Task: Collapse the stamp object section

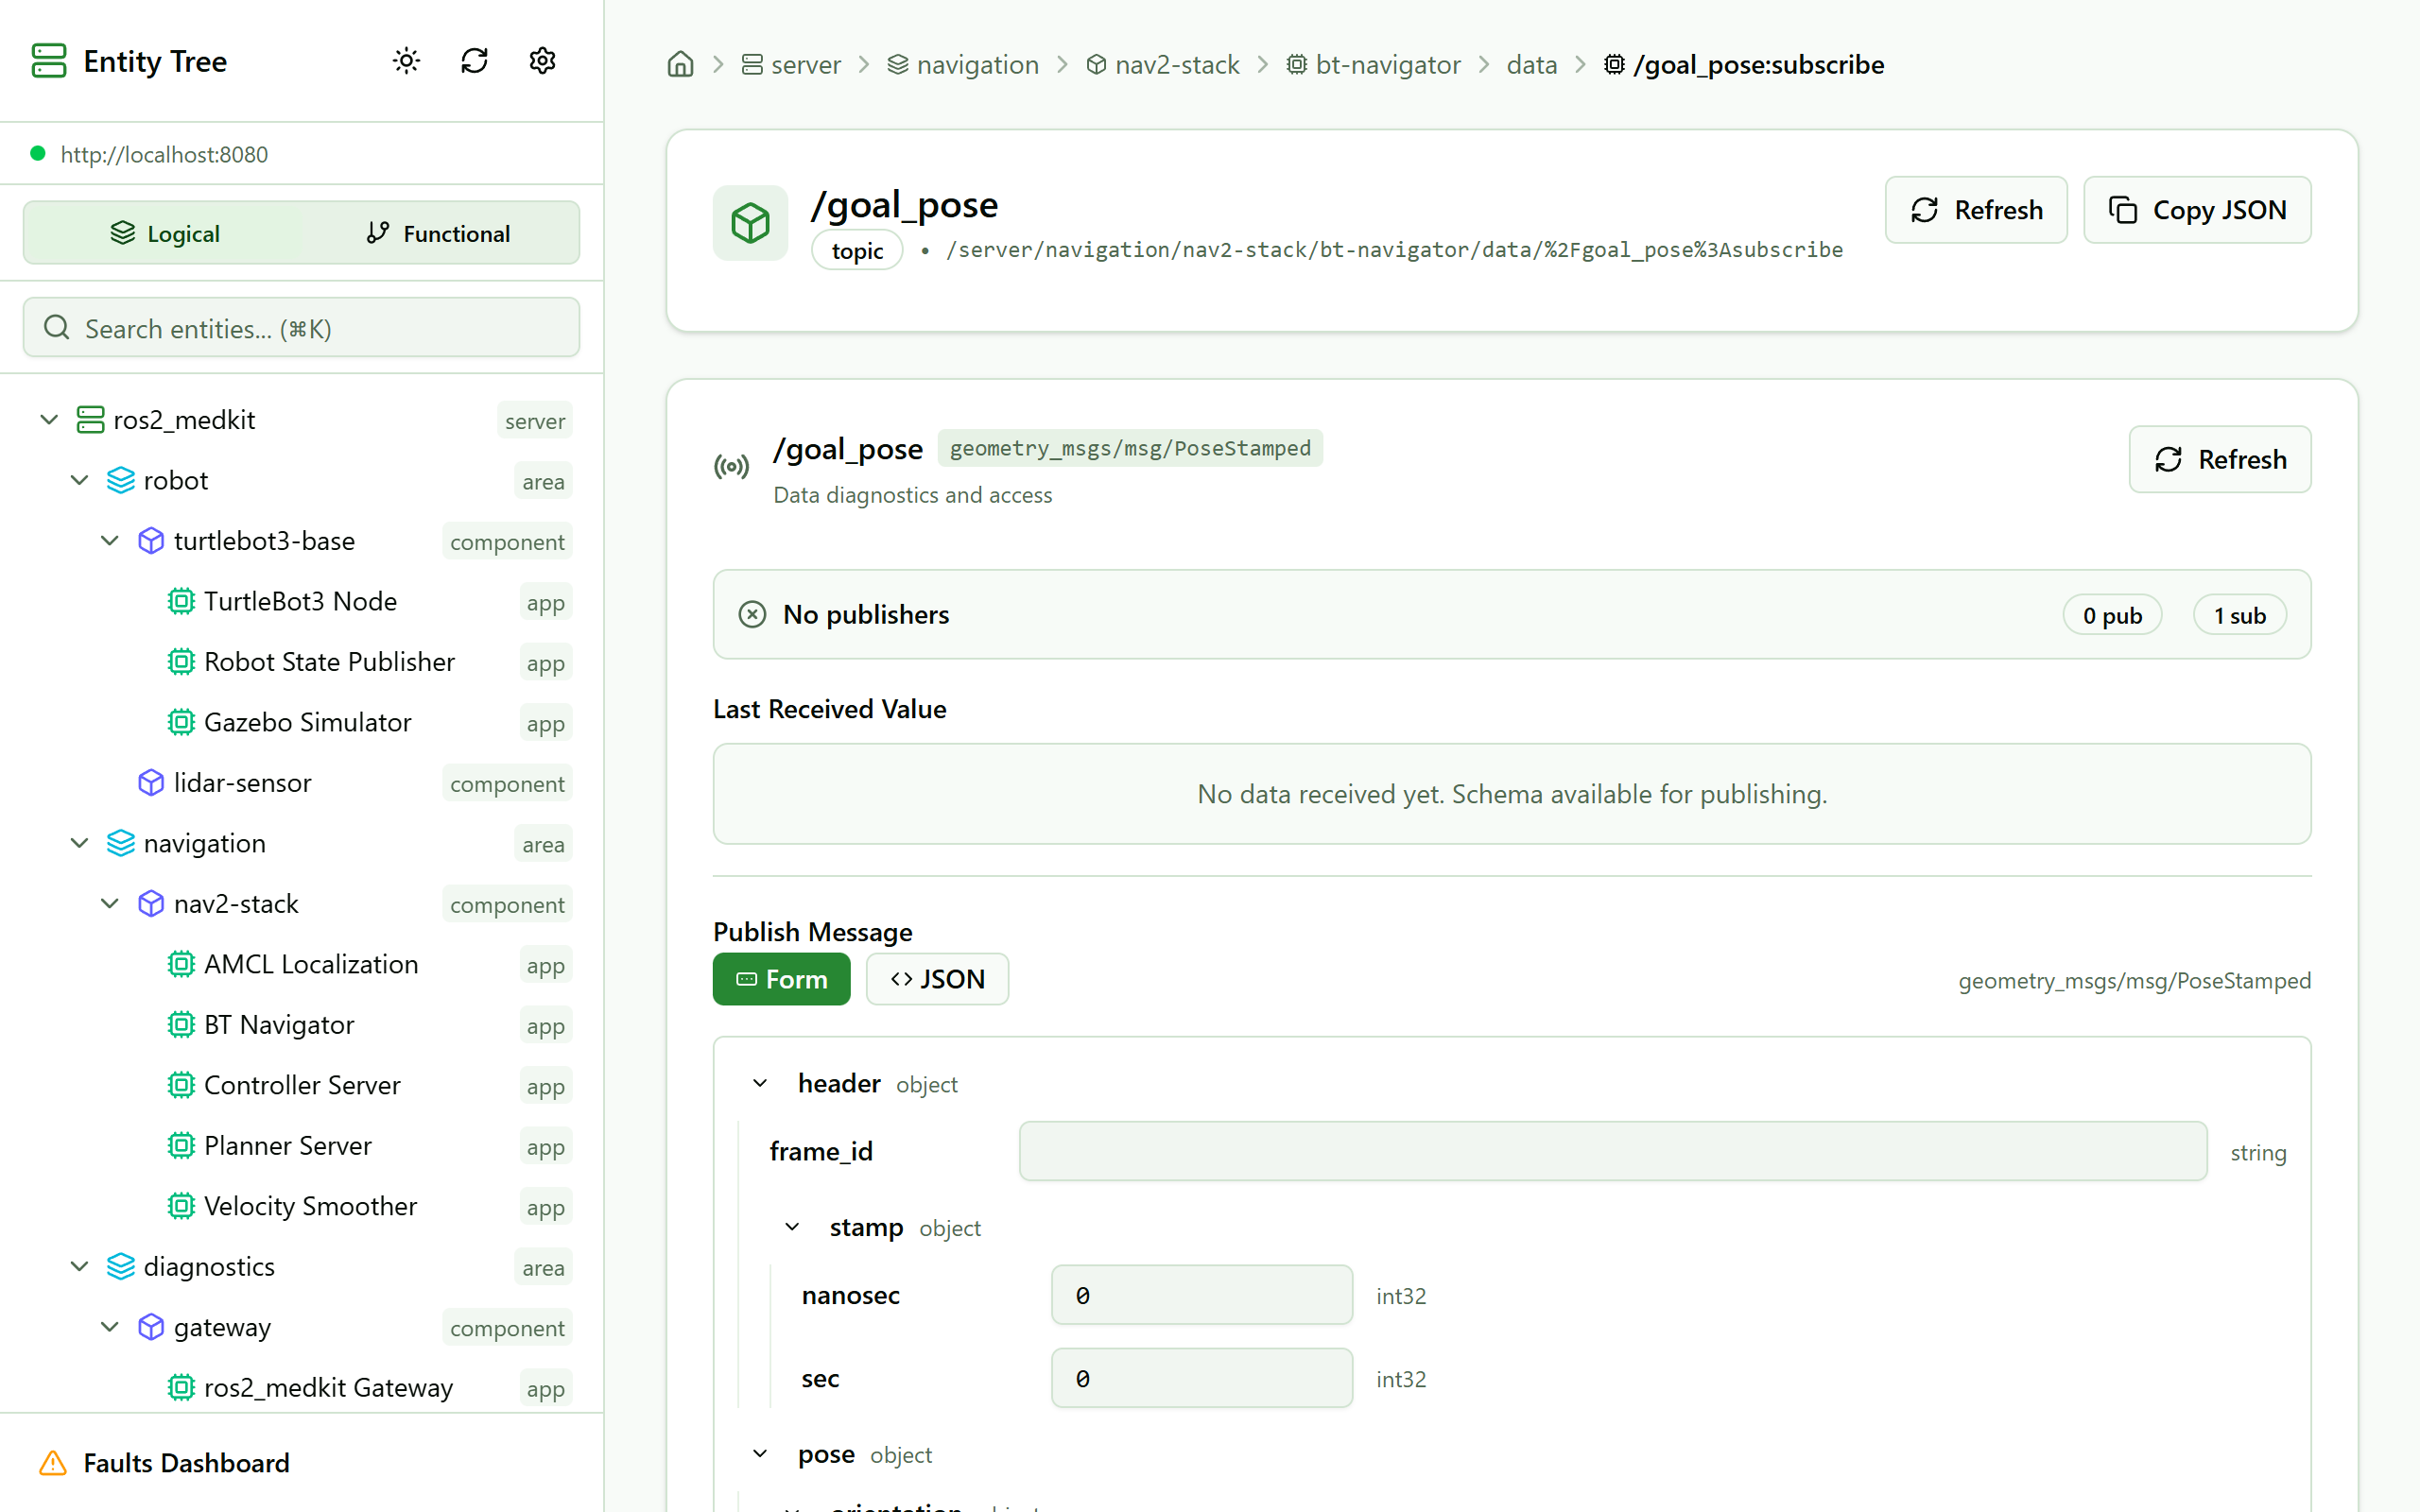Action: point(792,1227)
